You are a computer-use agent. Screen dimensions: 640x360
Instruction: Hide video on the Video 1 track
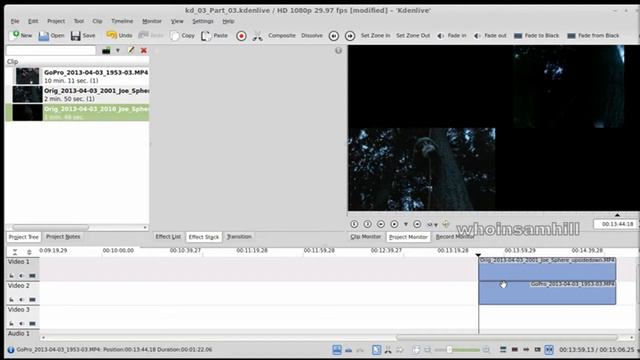(32, 276)
